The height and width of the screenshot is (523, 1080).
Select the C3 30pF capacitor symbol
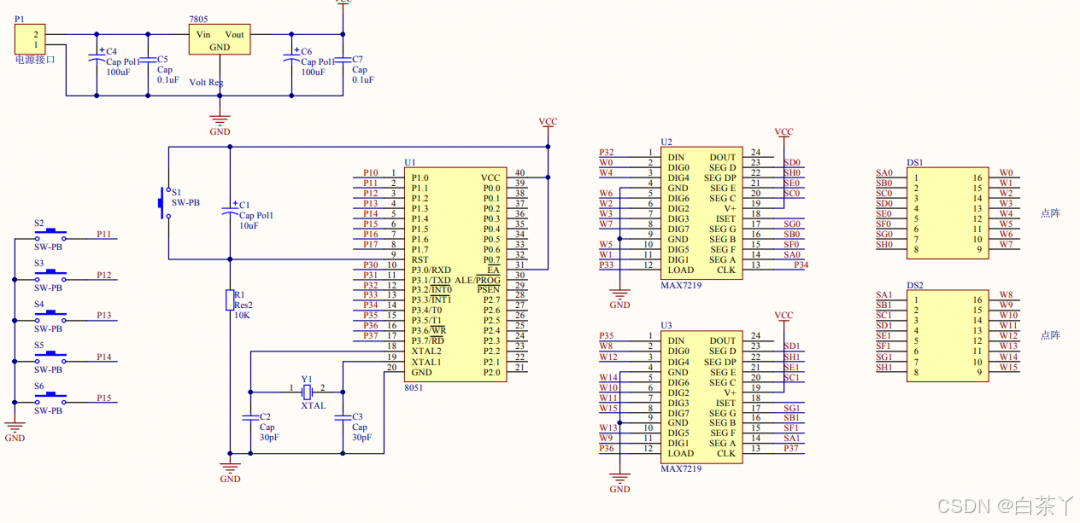[x=342, y=418]
